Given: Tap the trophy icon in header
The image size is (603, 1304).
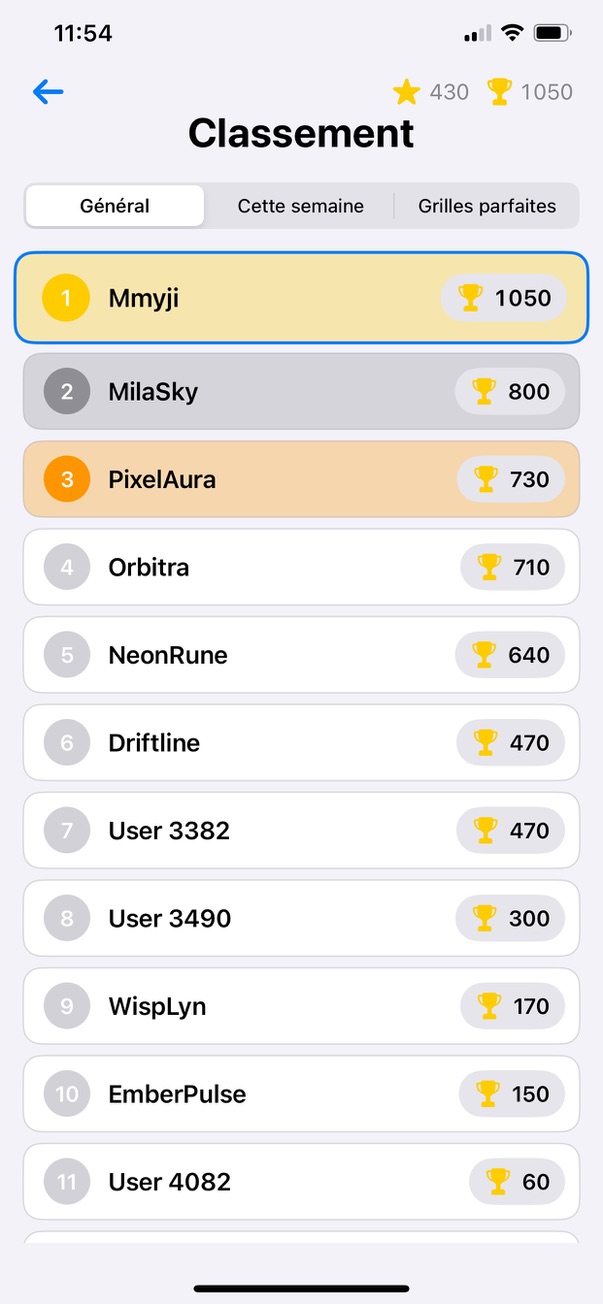Looking at the screenshot, I should coord(499,92).
